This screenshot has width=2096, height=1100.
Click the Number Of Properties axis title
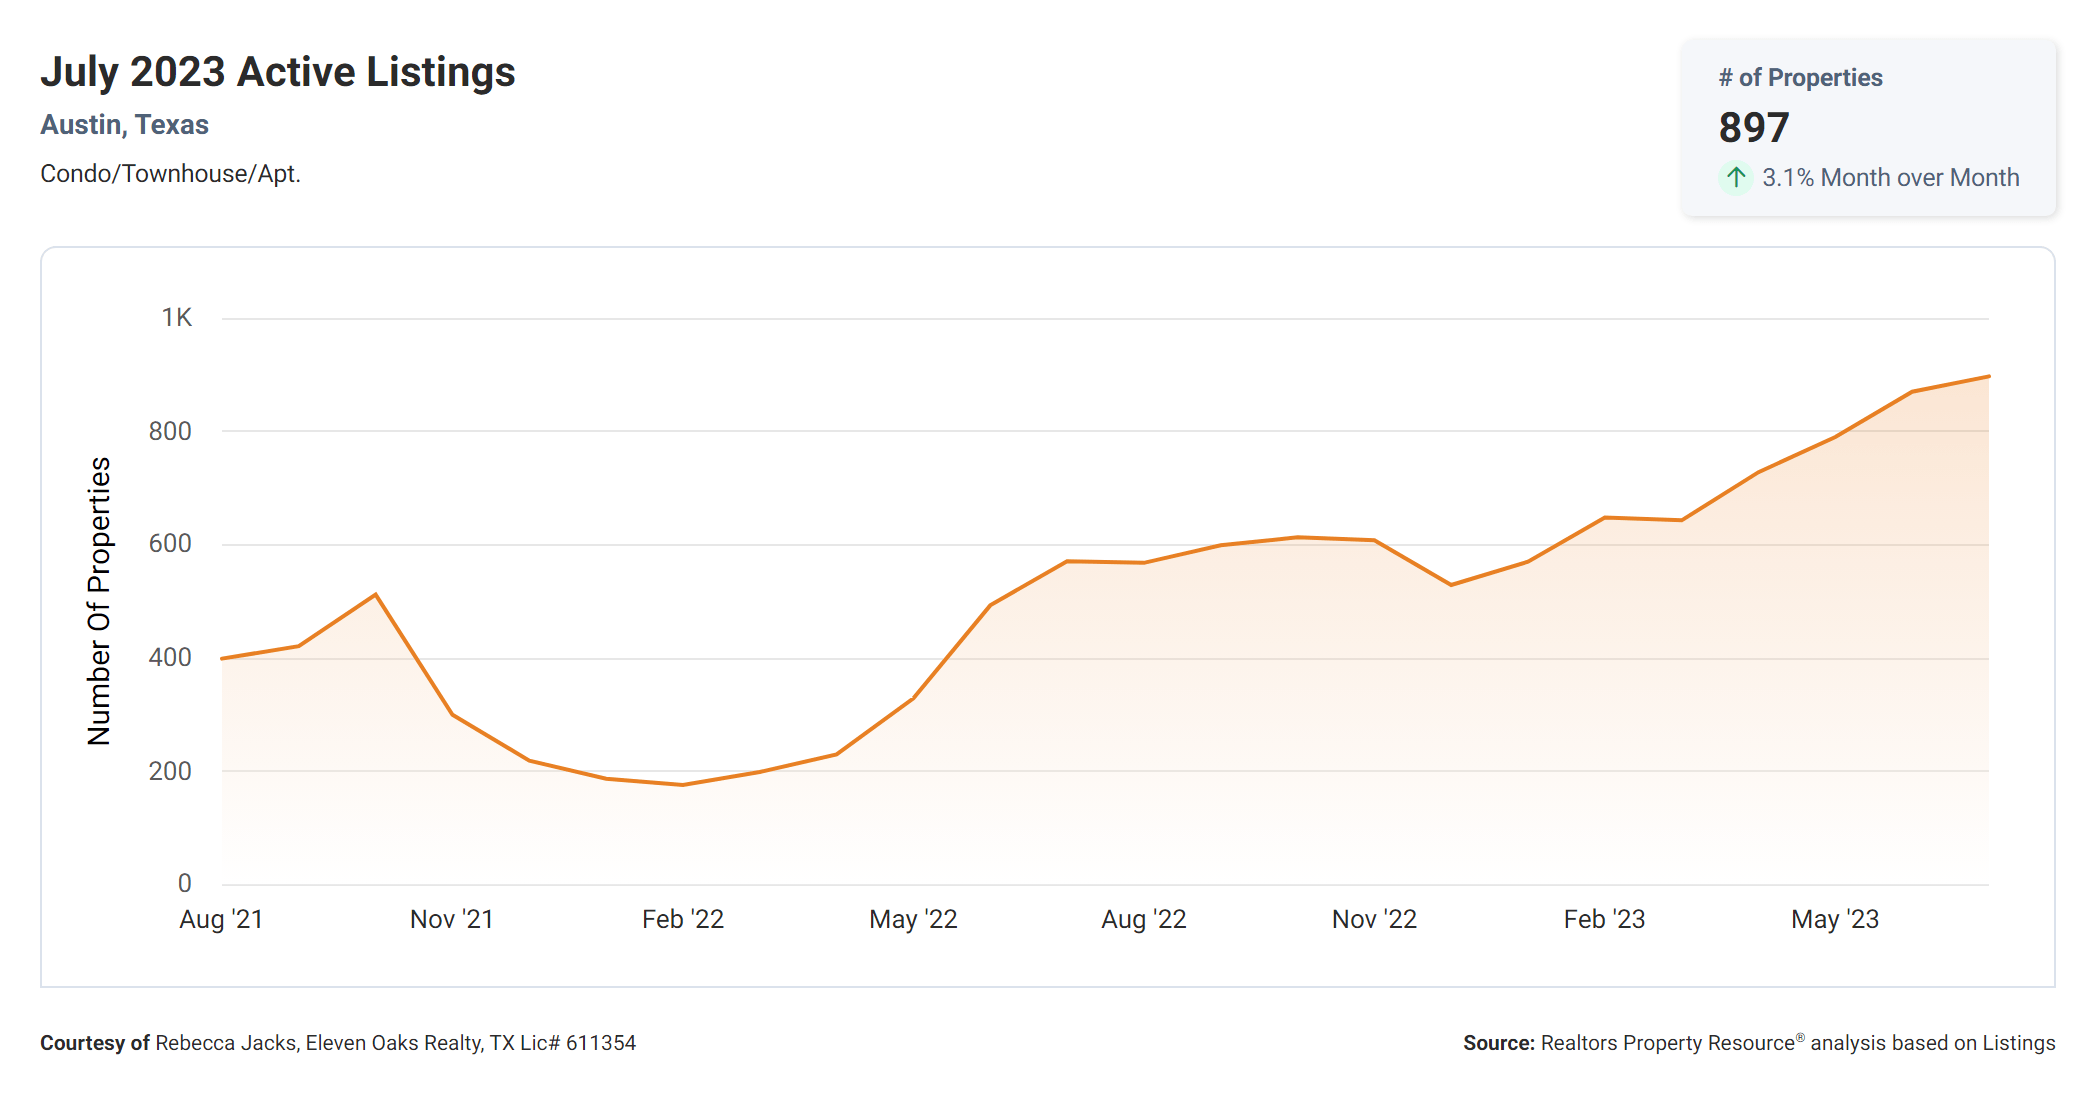[x=99, y=601]
